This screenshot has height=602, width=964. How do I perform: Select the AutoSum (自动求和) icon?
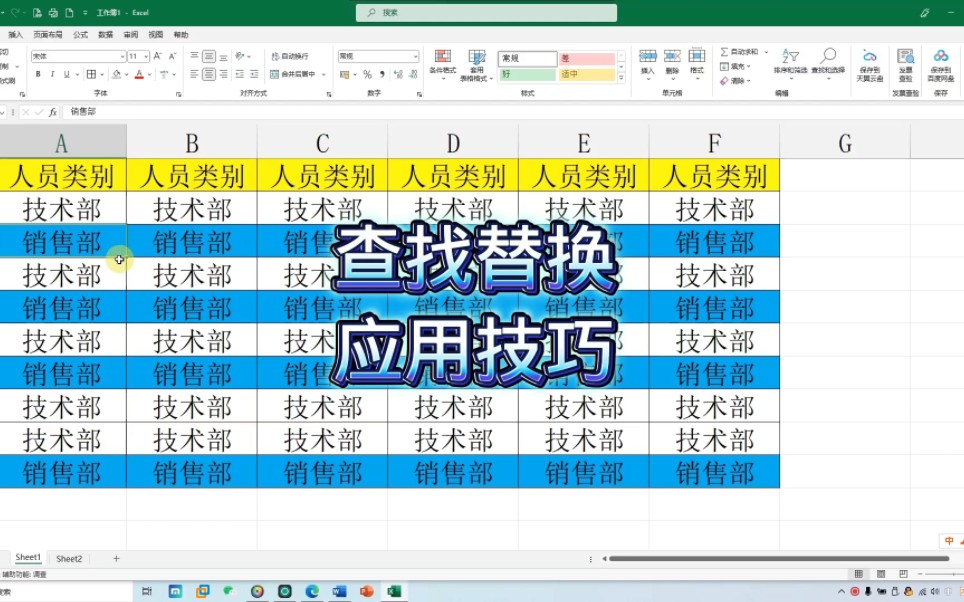coord(725,52)
